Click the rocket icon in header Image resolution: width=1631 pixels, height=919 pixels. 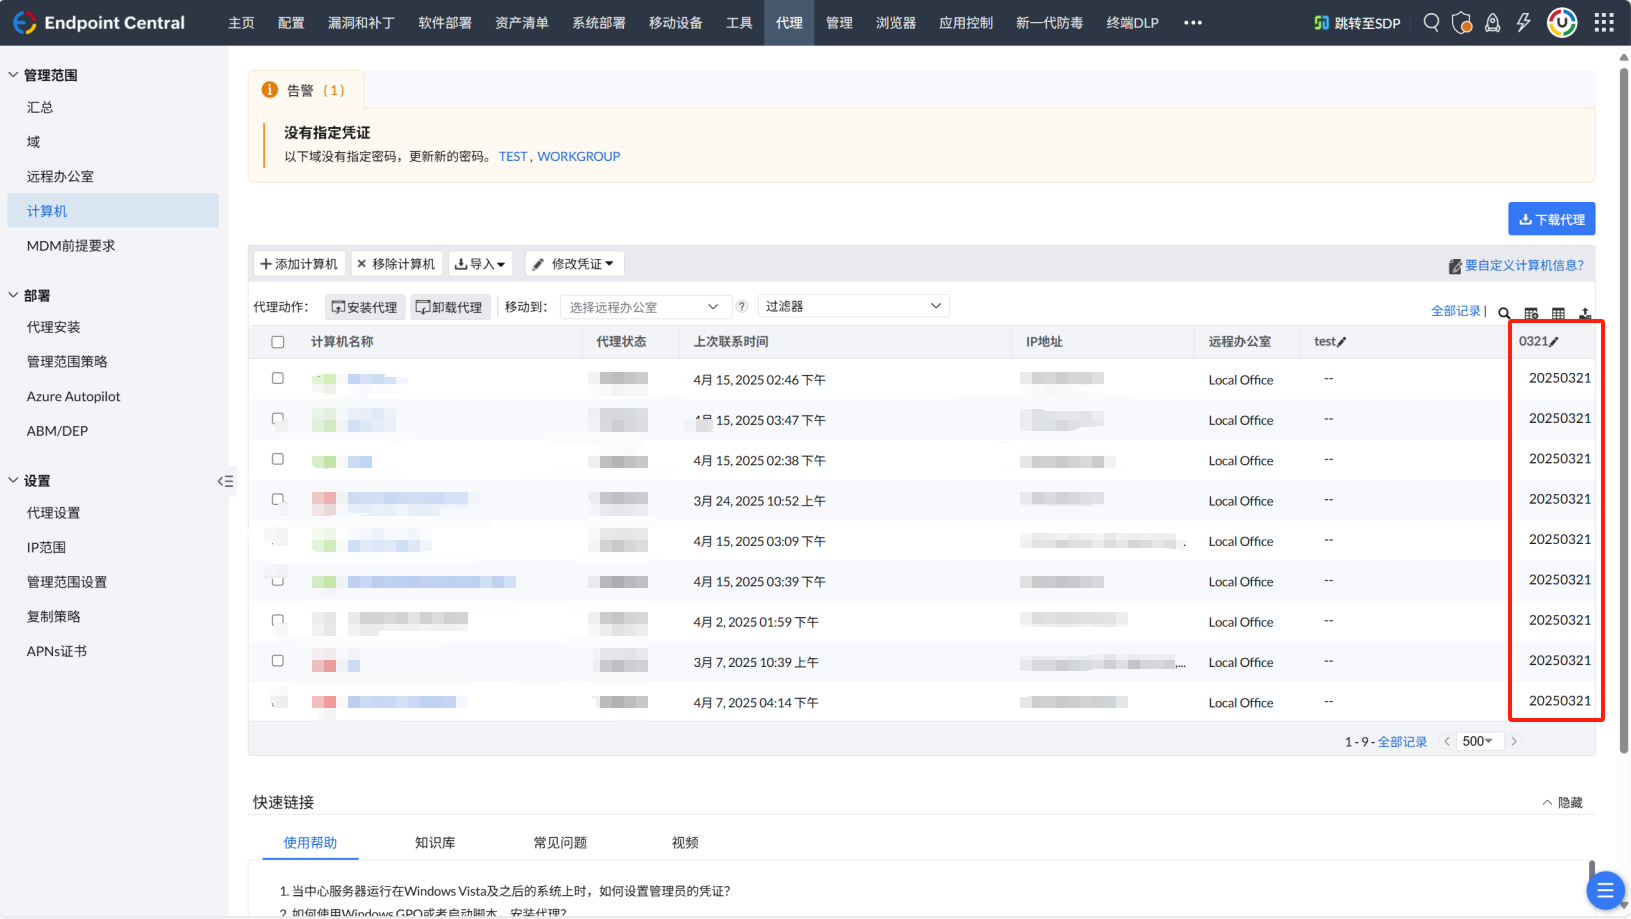click(1492, 22)
